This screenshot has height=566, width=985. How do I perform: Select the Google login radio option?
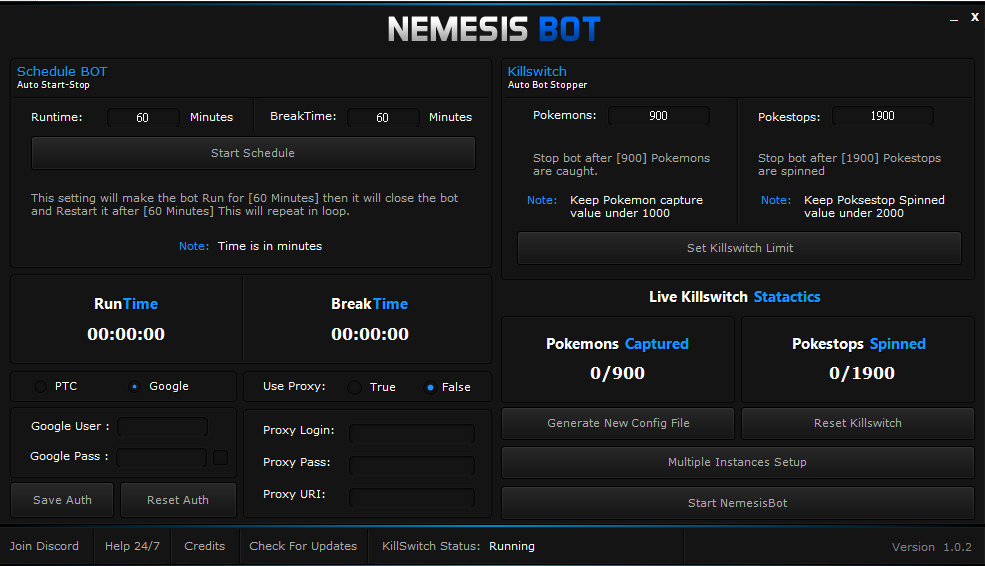pos(135,387)
